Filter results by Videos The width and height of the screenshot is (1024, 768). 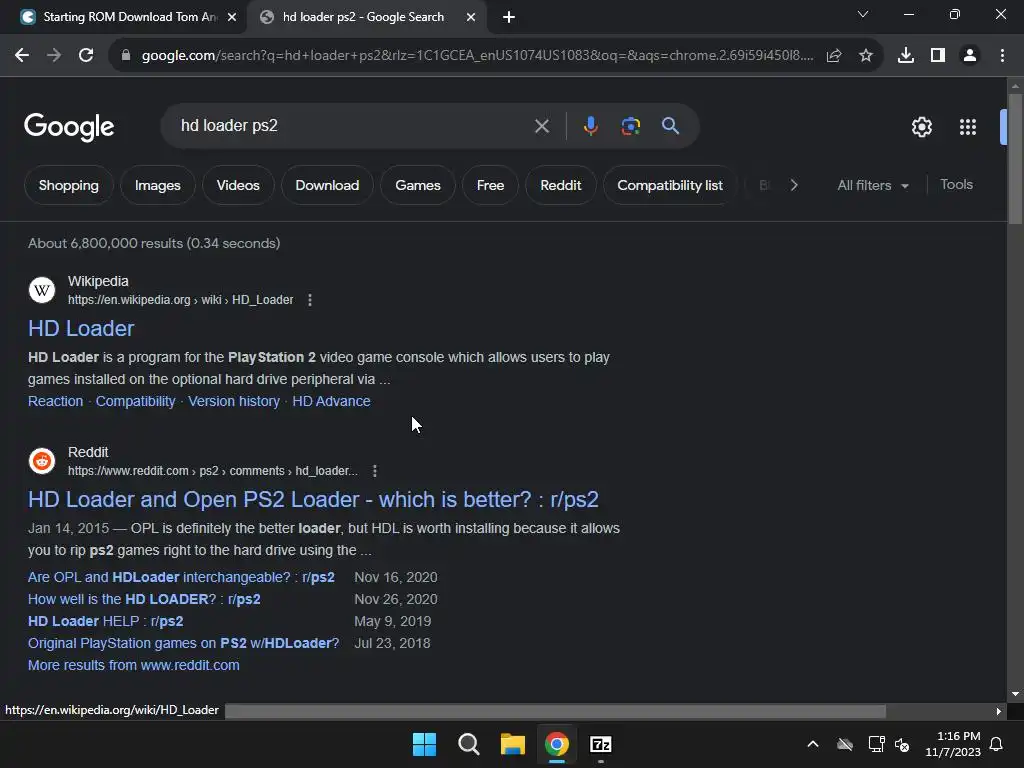[238, 185]
